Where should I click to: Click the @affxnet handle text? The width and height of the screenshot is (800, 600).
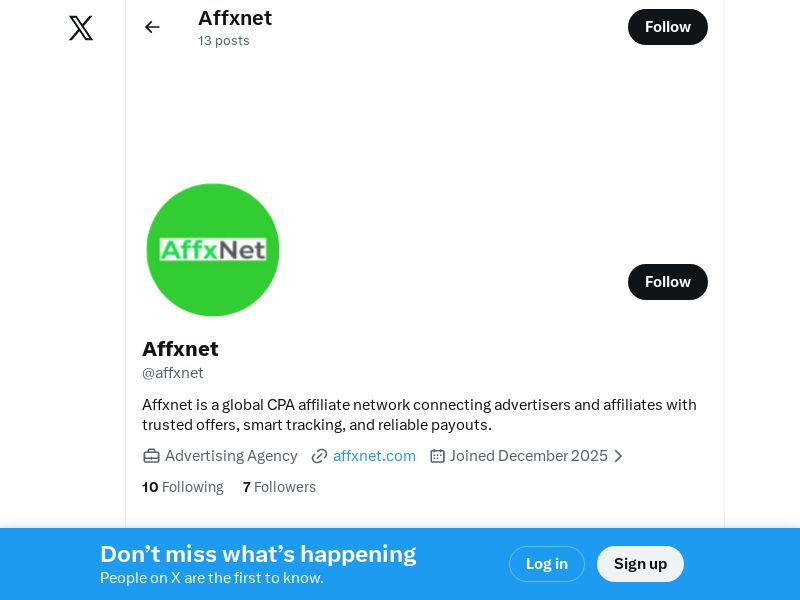173,373
